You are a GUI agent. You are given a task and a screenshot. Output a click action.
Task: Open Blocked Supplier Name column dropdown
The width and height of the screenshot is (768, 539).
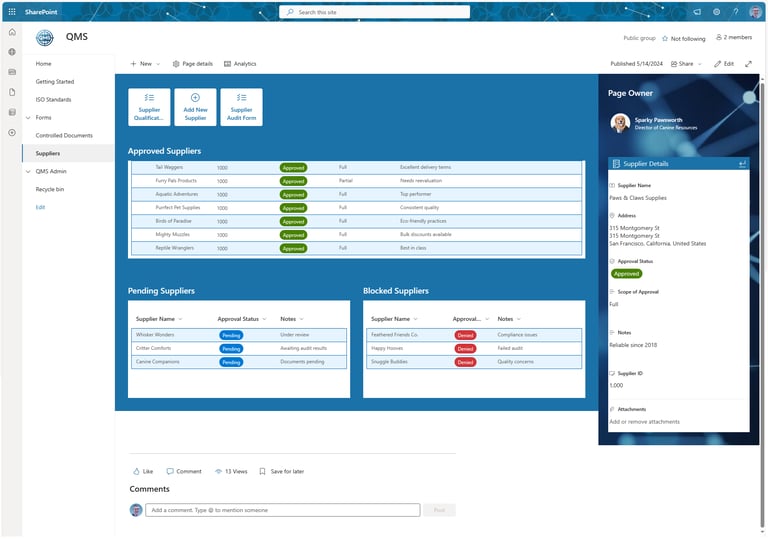(415, 319)
